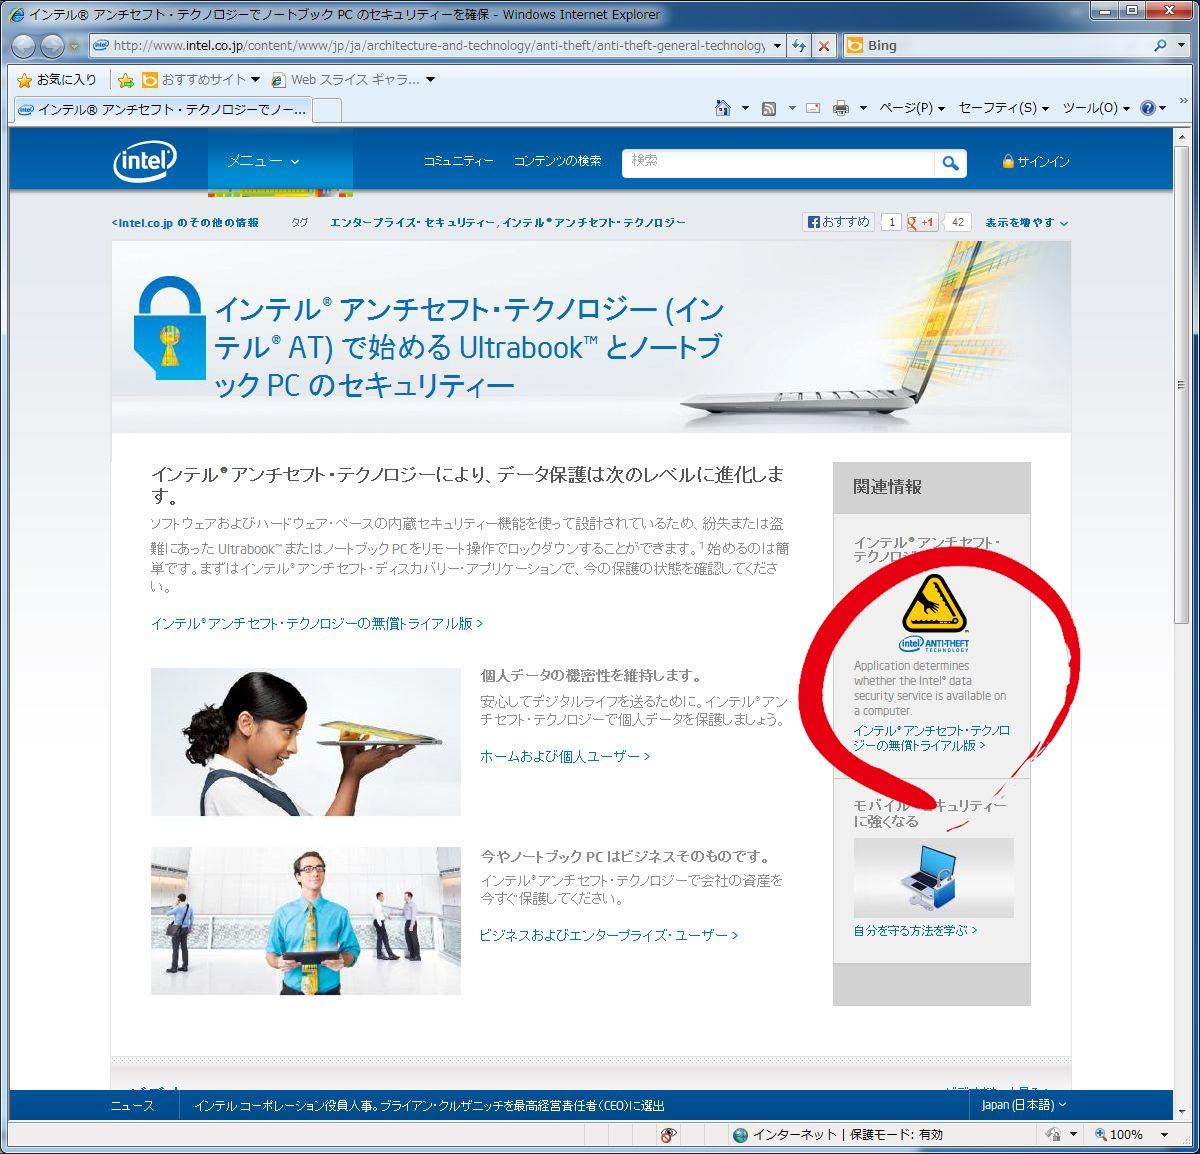Open the address bar URL dropdown
Viewport: 1200px width, 1154px height.
(777, 45)
